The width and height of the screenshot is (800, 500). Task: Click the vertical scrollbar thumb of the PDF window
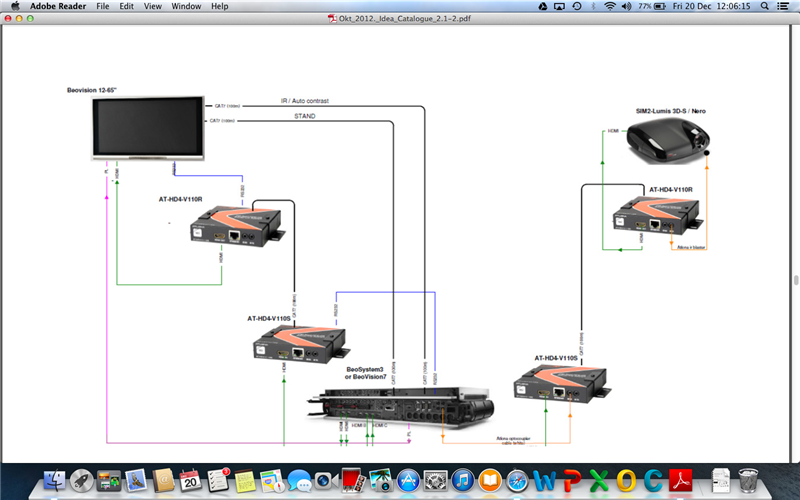pyautogui.click(x=795, y=280)
